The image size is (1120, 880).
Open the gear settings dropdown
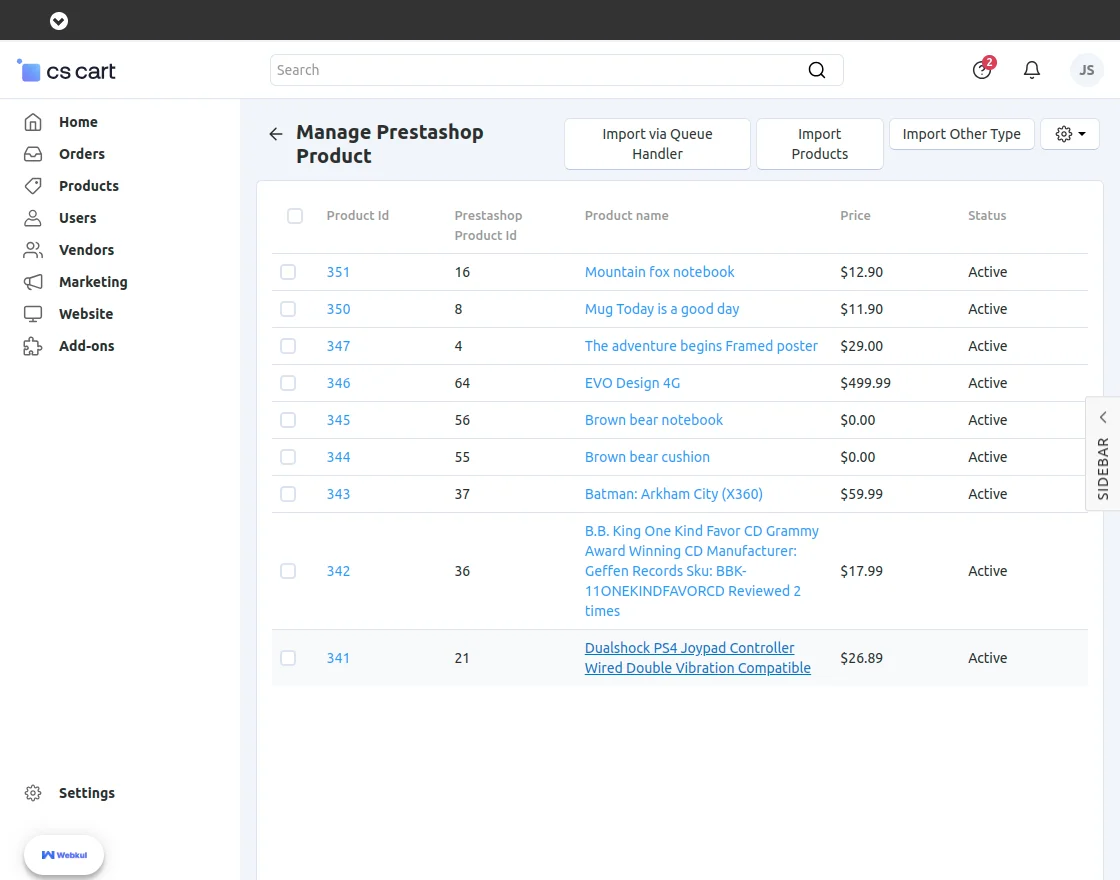(1069, 134)
